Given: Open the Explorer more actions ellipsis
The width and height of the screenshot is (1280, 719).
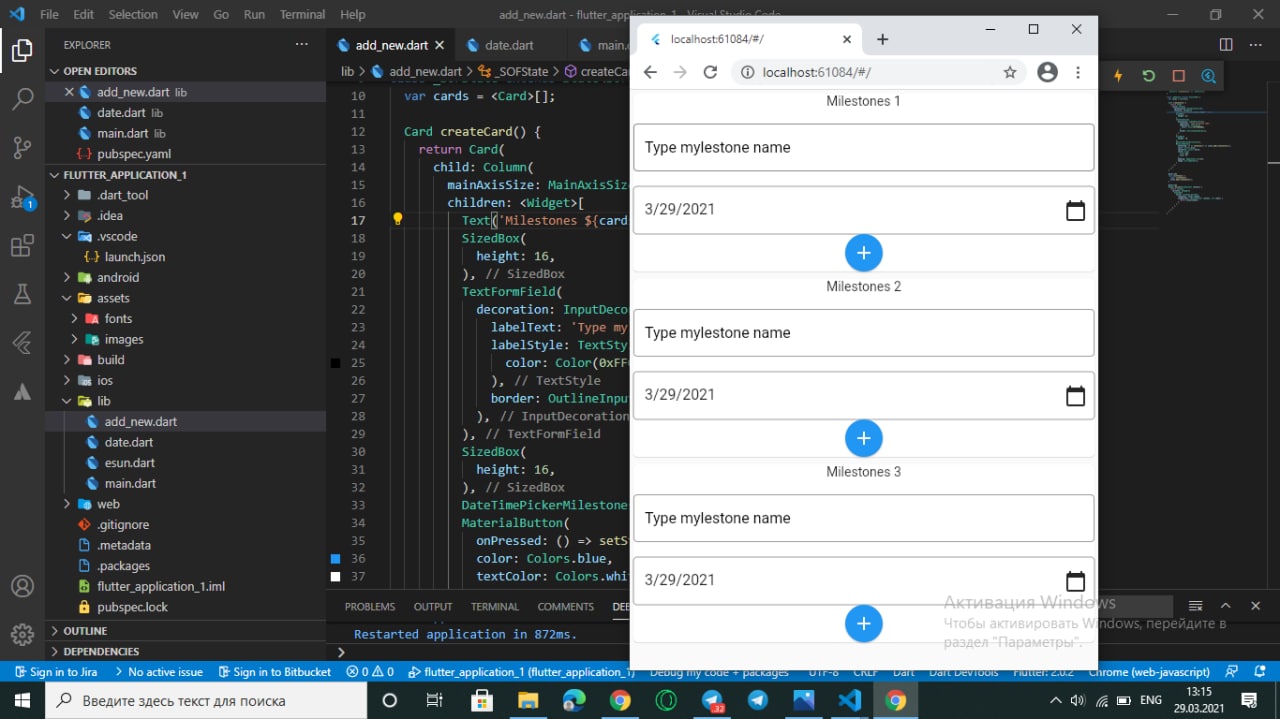Looking at the screenshot, I should click(x=302, y=45).
